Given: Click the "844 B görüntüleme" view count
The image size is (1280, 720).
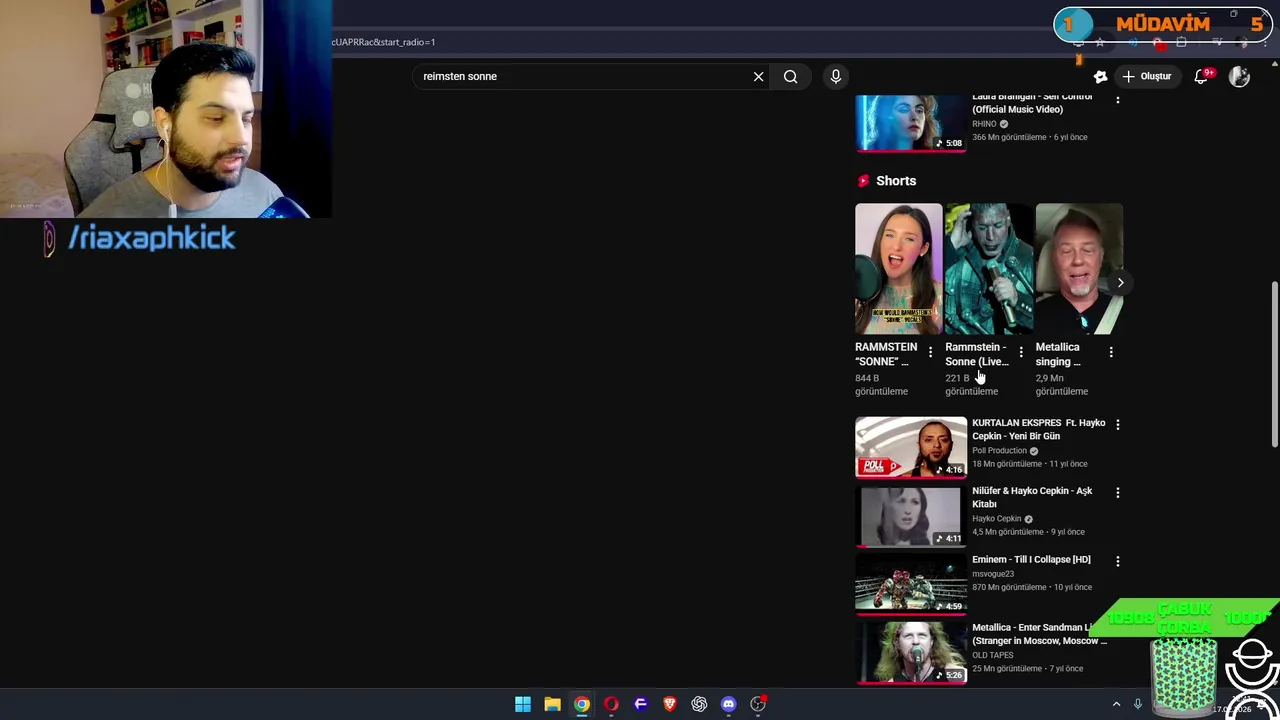Looking at the screenshot, I should coord(881,385).
